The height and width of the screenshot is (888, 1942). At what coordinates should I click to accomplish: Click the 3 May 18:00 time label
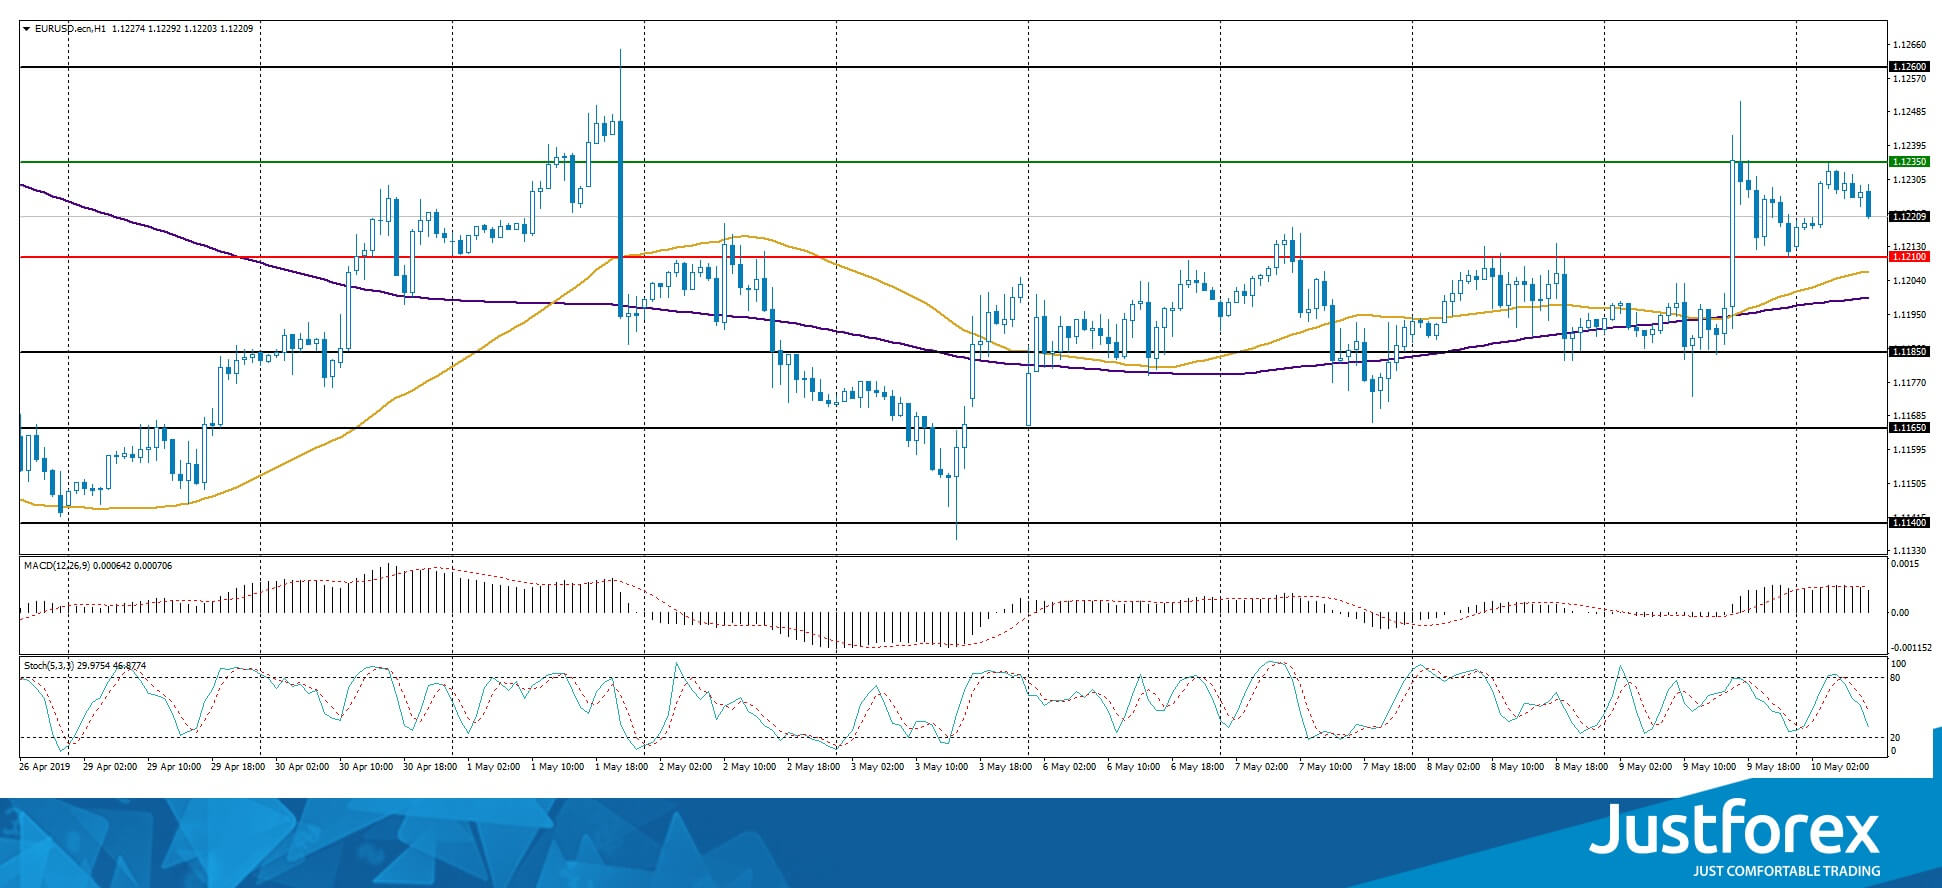tap(1006, 767)
